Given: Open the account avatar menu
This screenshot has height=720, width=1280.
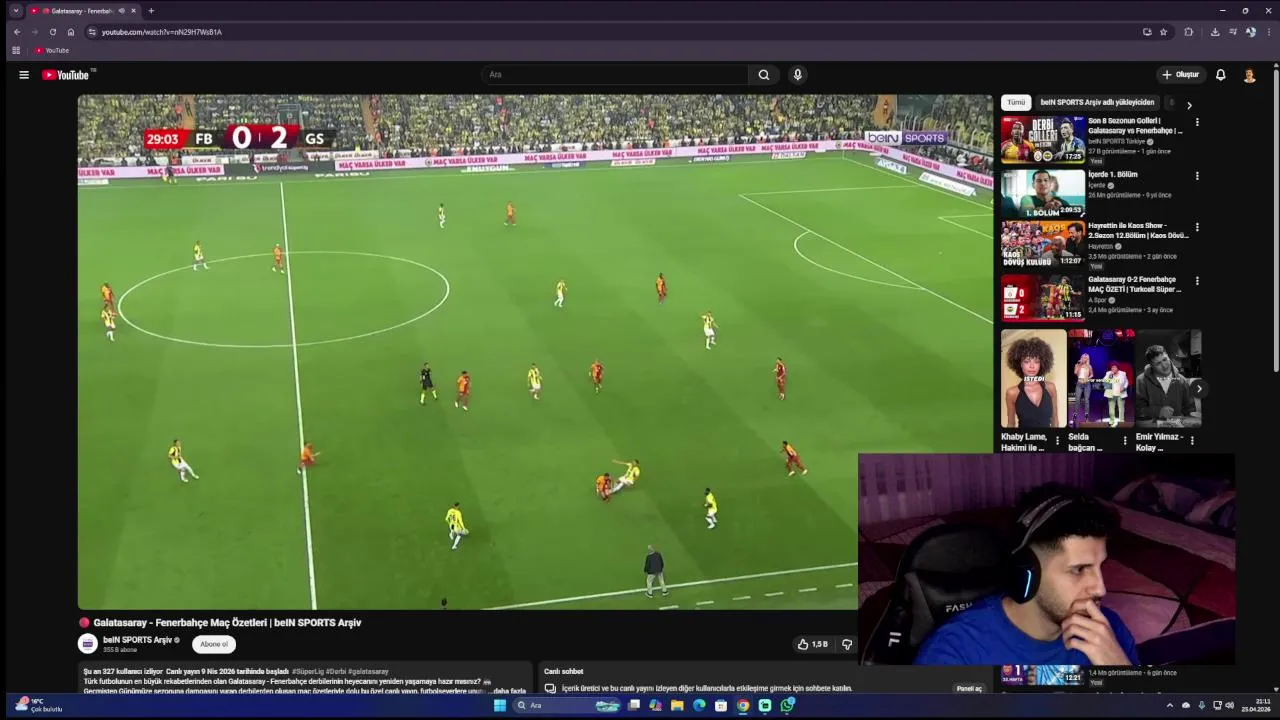Looking at the screenshot, I should tap(1249, 75).
